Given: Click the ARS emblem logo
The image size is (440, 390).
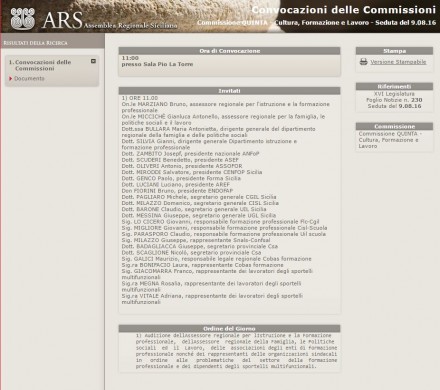Looking at the screenshot, I should pyautogui.click(x=23, y=19).
